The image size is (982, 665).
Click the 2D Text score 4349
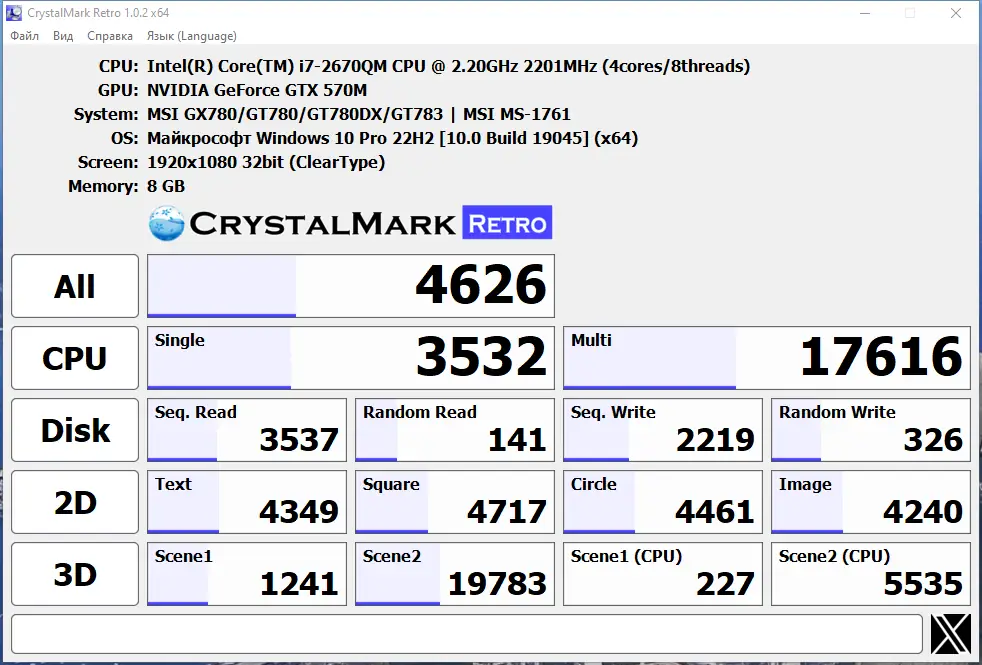click(x=247, y=502)
